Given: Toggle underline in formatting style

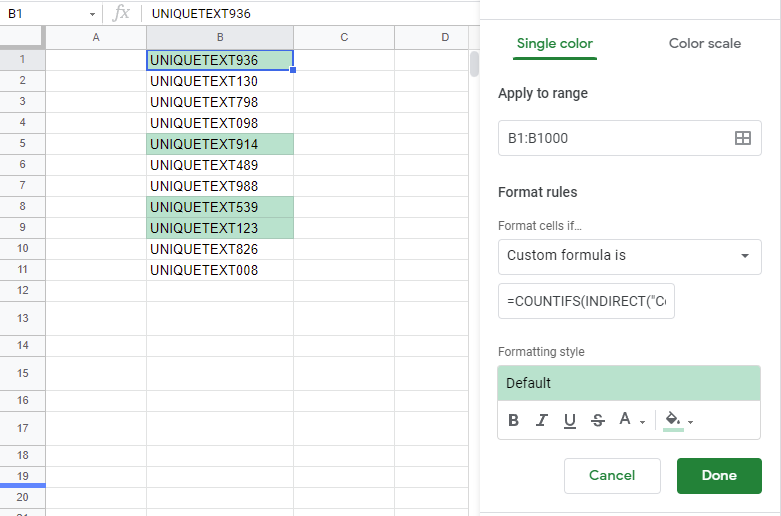Looking at the screenshot, I should point(570,420).
